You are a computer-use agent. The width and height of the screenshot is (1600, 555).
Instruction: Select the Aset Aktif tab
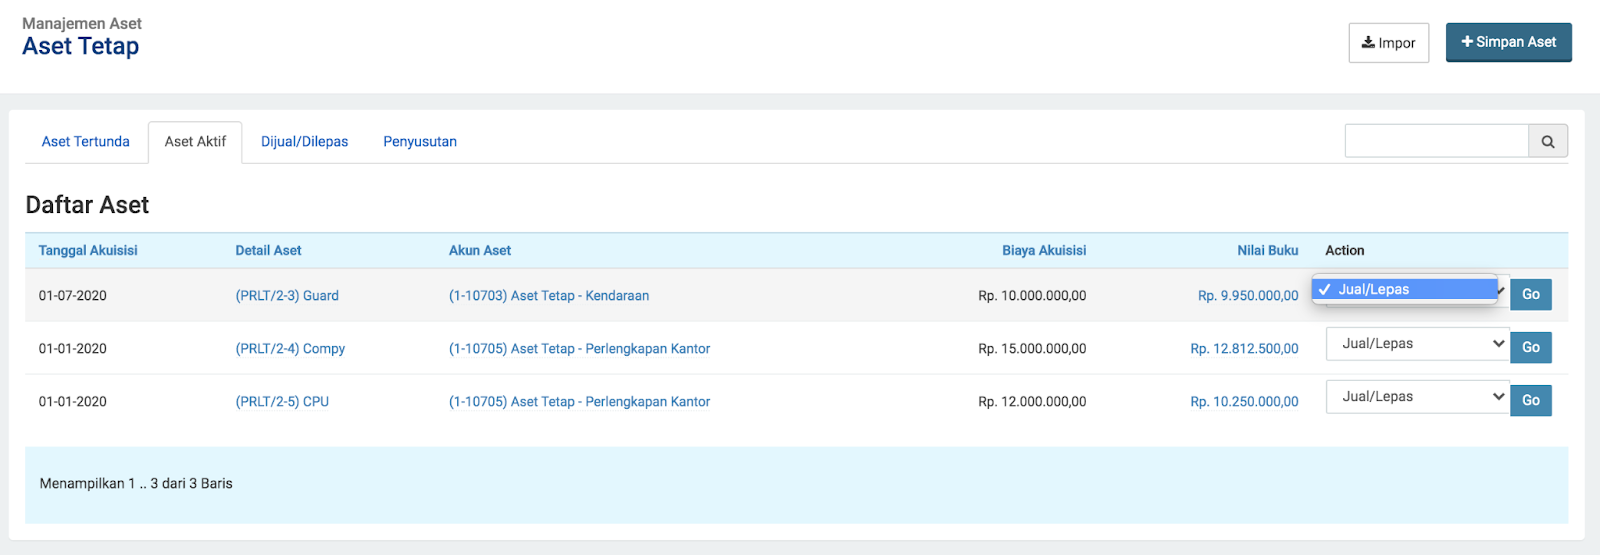pyautogui.click(x=195, y=142)
